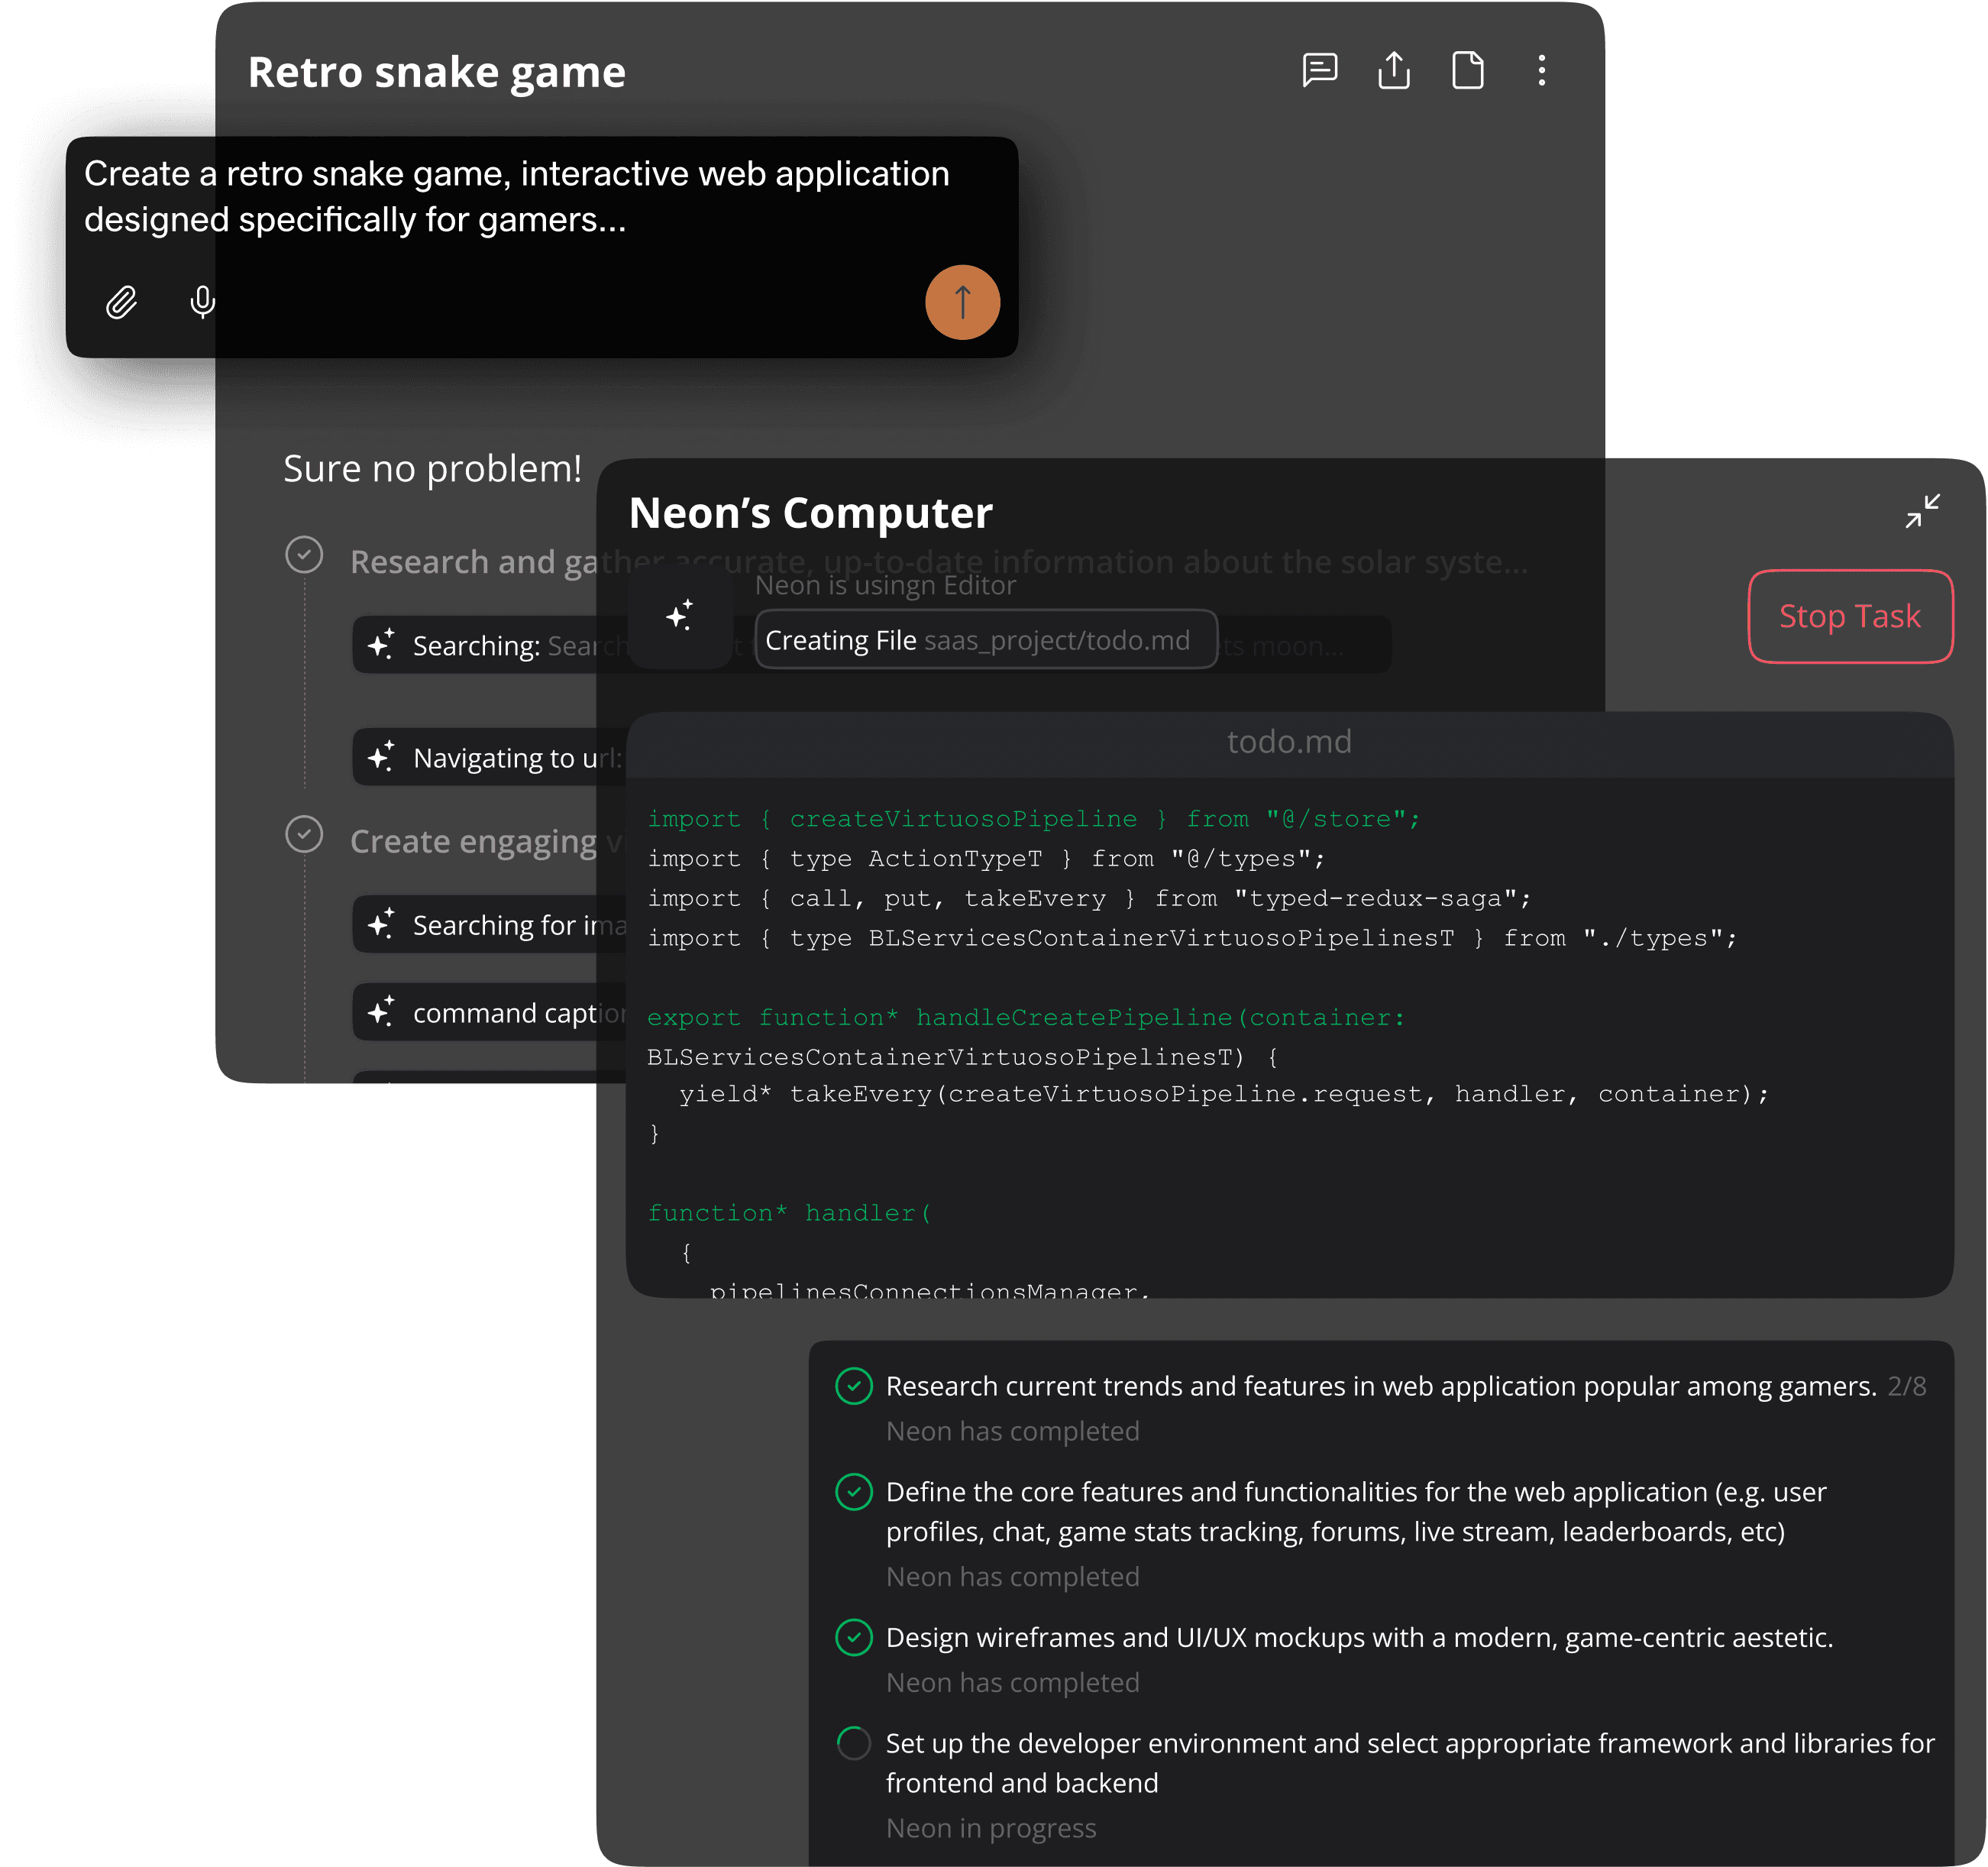
Task: Open the document file icon in header
Action: click(x=1467, y=70)
